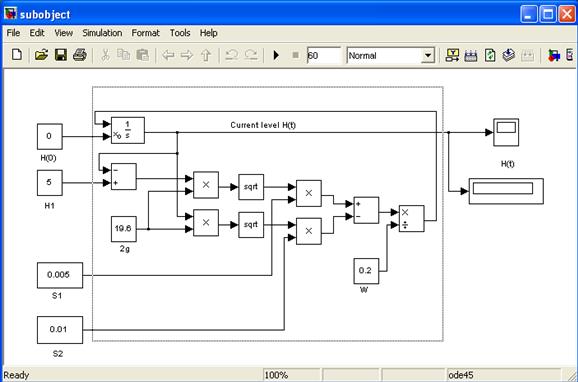Select the W constant block showing 0.2

pyautogui.click(x=366, y=271)
